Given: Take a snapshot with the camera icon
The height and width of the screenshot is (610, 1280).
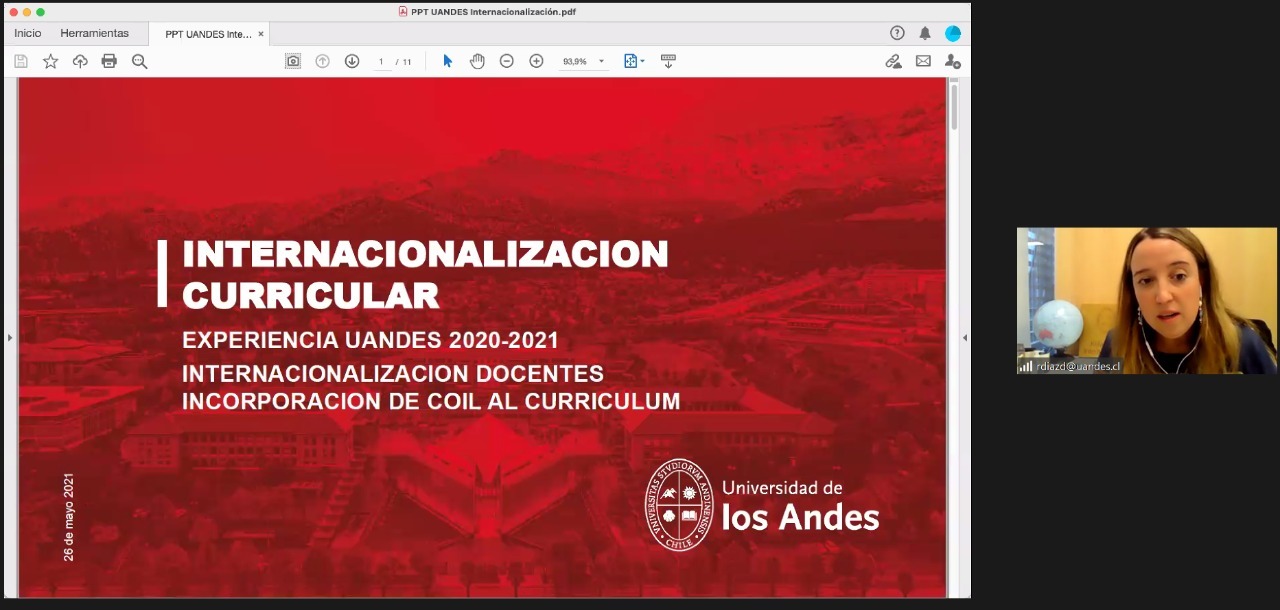Looking at the screenshot, I should tap(293, 61).
